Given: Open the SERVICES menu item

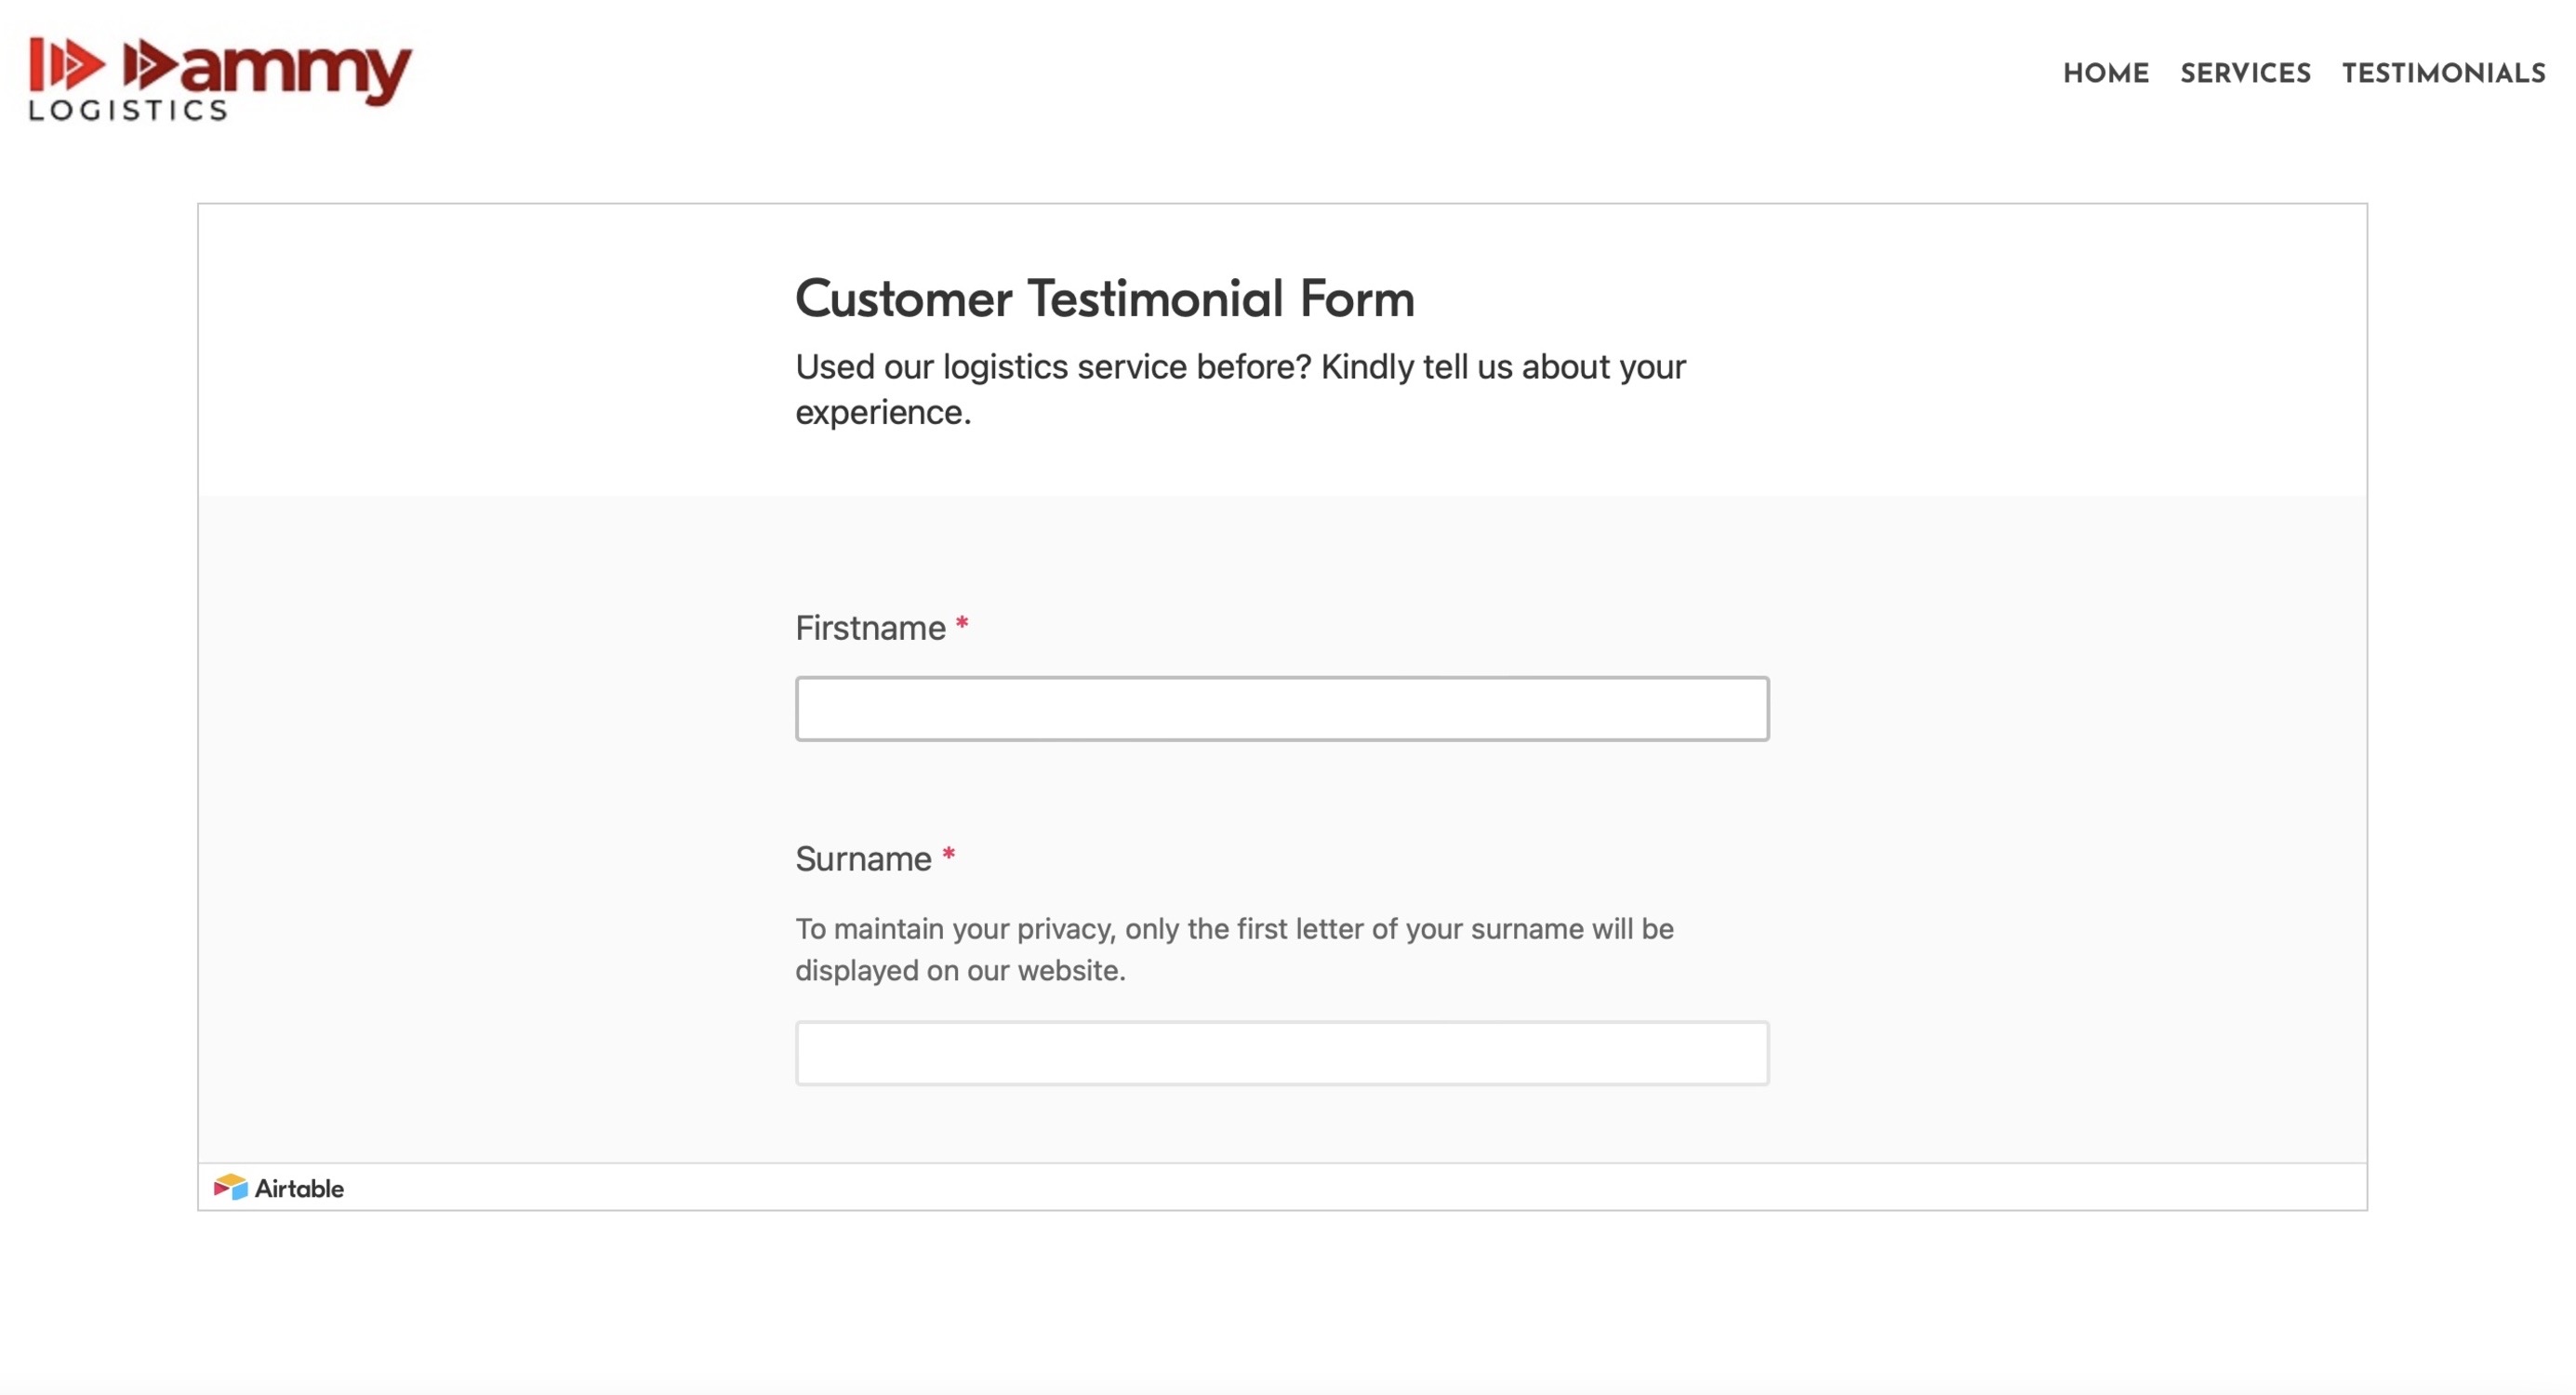Looking at the screenshot, I should click(2245, 74).
